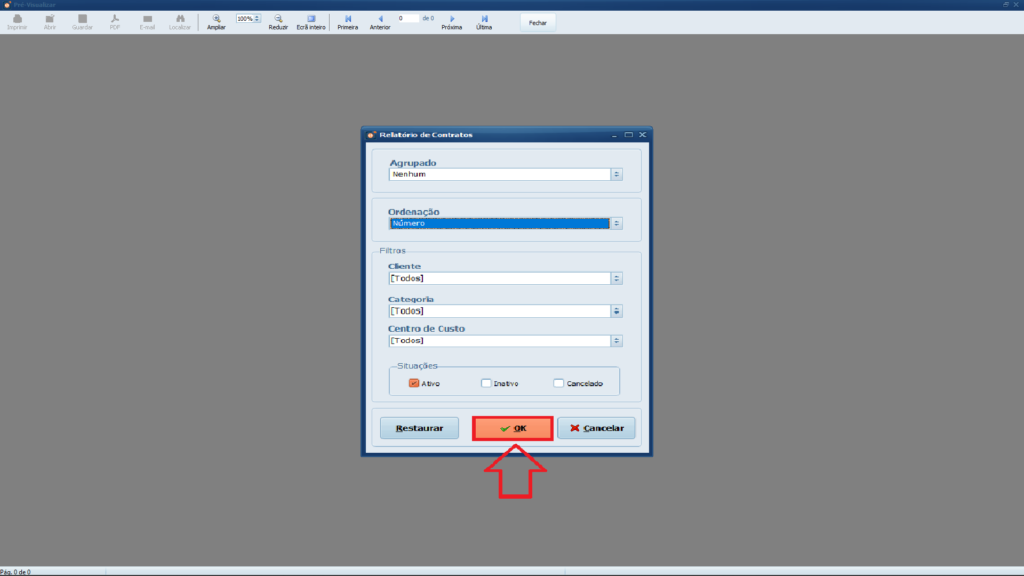Check the Cancelado checkbox
Screen dimensions: 1024x576
[559, 383]
